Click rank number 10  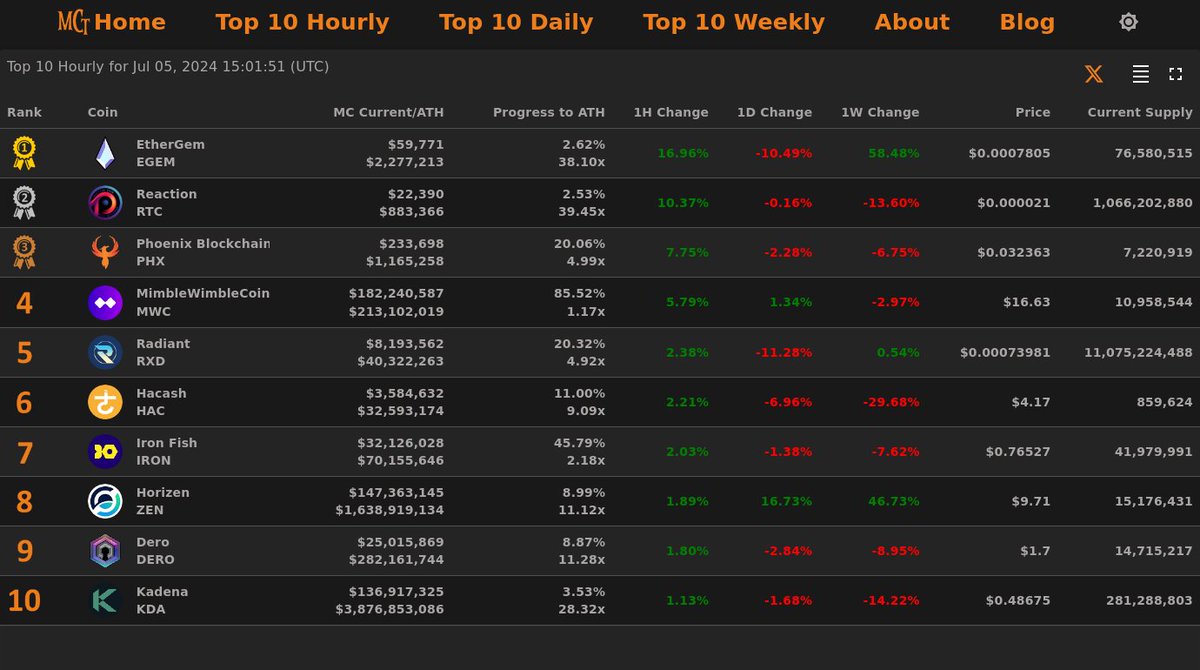click(x=24, y=601)
